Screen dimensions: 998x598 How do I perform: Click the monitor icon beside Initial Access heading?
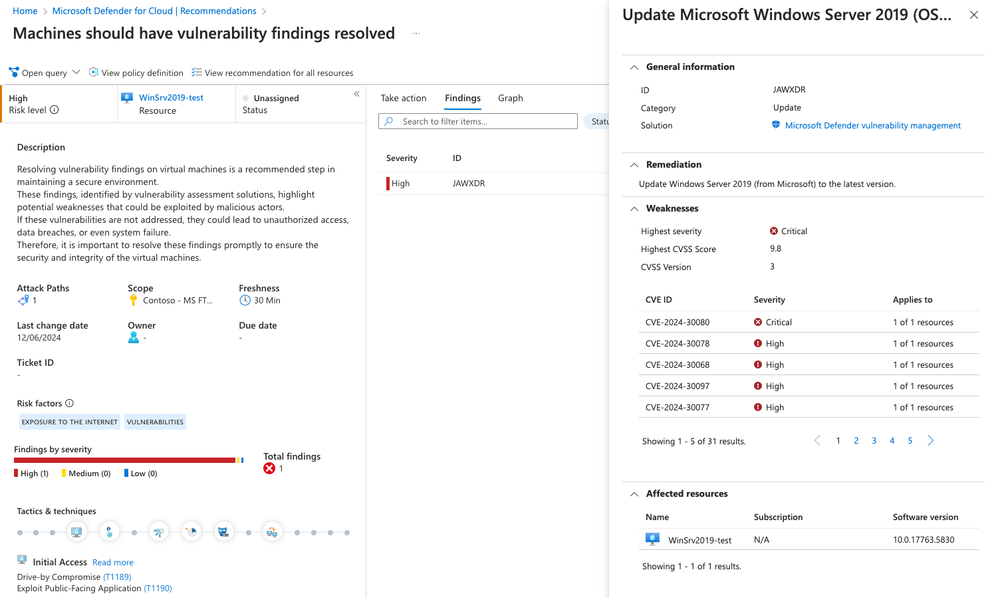pyautogui.click(x=22, y=560)
